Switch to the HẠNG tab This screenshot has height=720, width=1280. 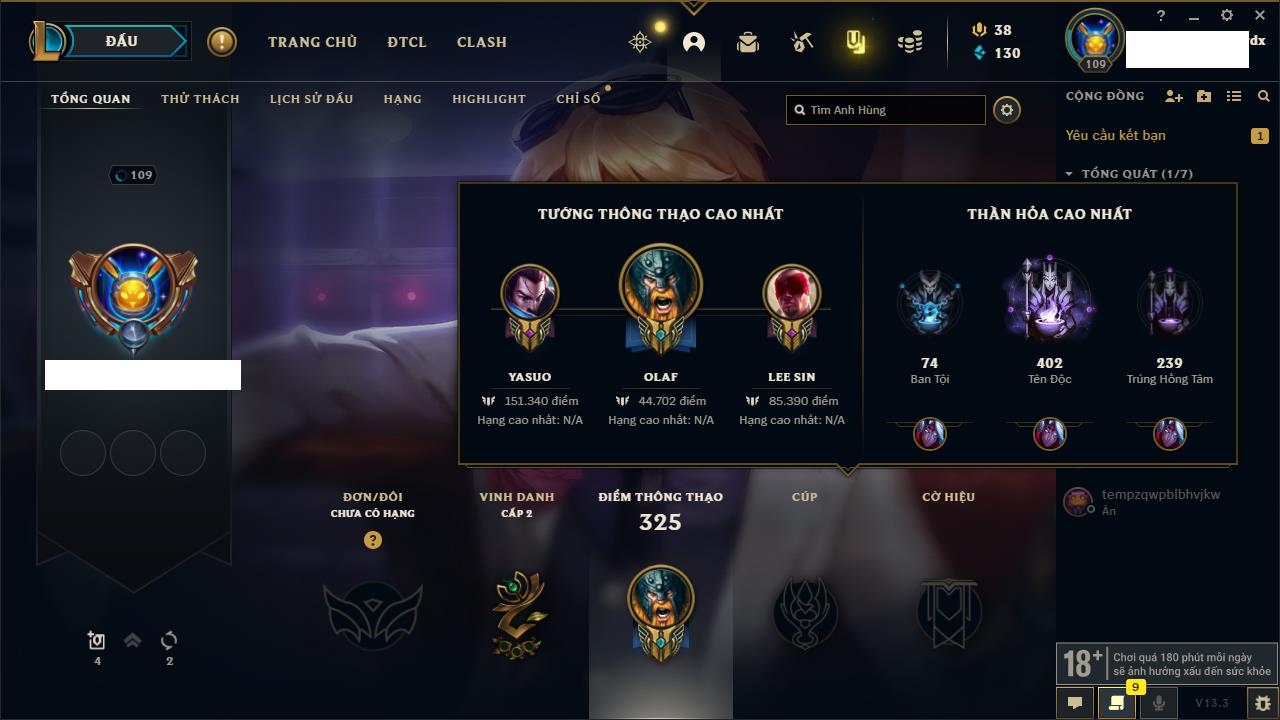click(x=402, y=99)
